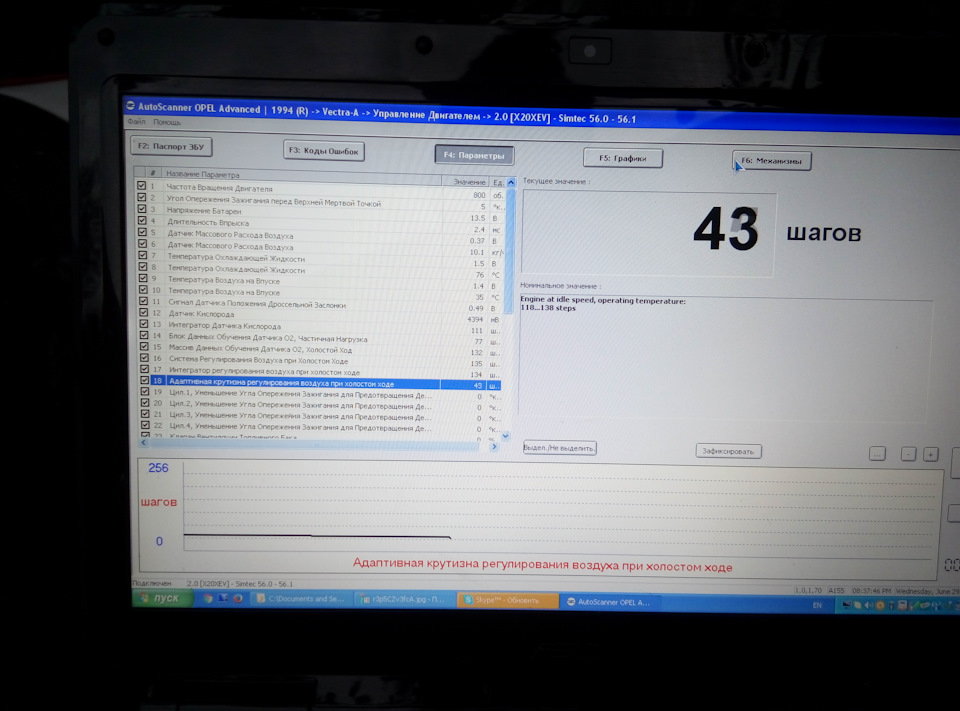
Task: Toggle checkbox for row 13 Интегратор Датчика Кислорода
Action: coord(143,323)
